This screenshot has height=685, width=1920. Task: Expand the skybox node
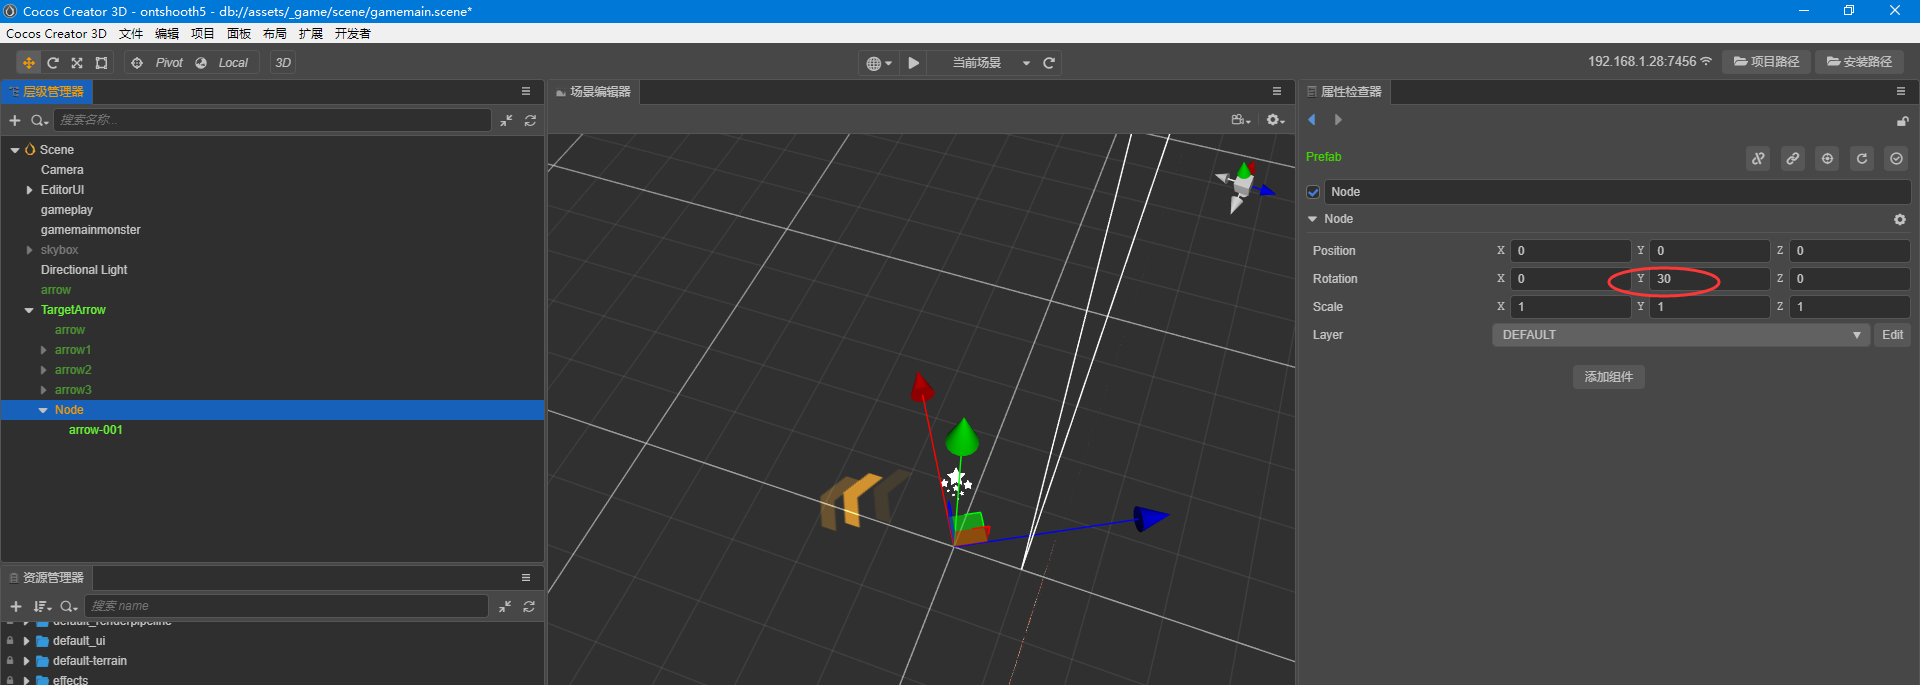(29, 250)
